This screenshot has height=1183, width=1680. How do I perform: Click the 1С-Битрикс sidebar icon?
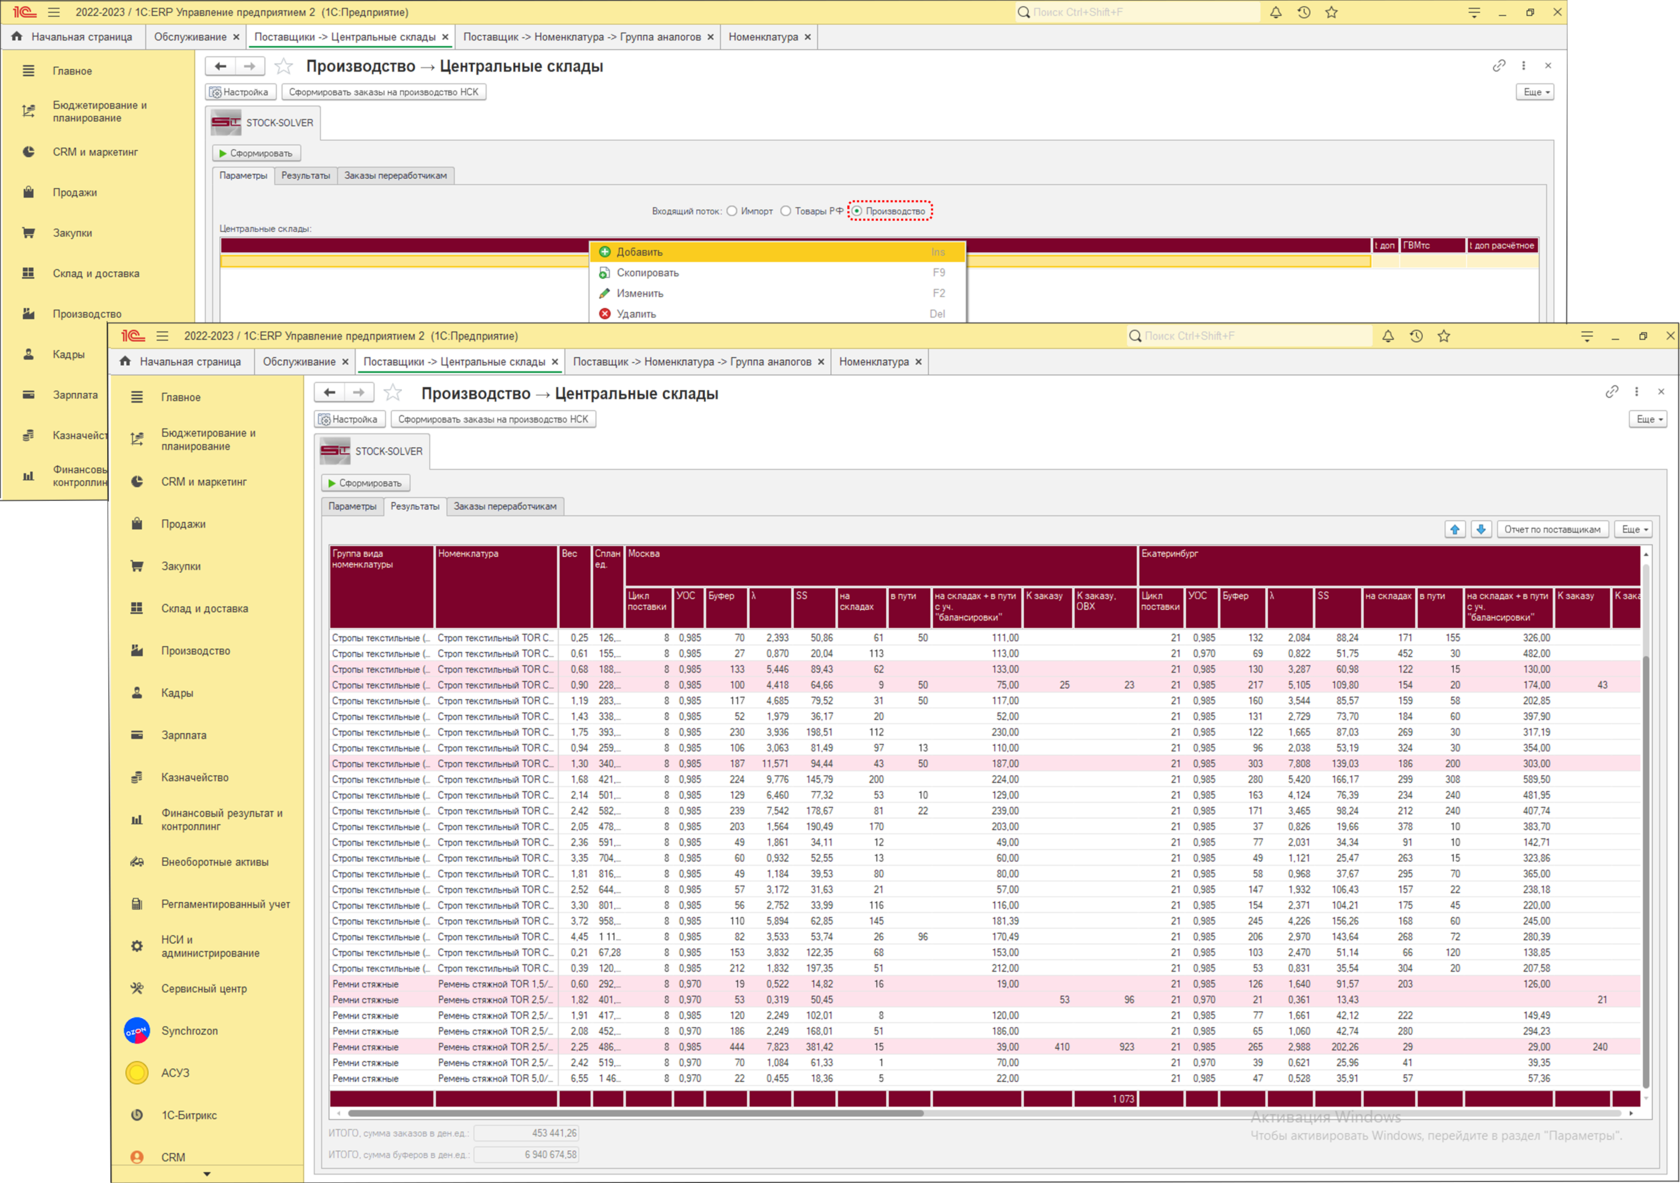click(x=137, y=1115)
